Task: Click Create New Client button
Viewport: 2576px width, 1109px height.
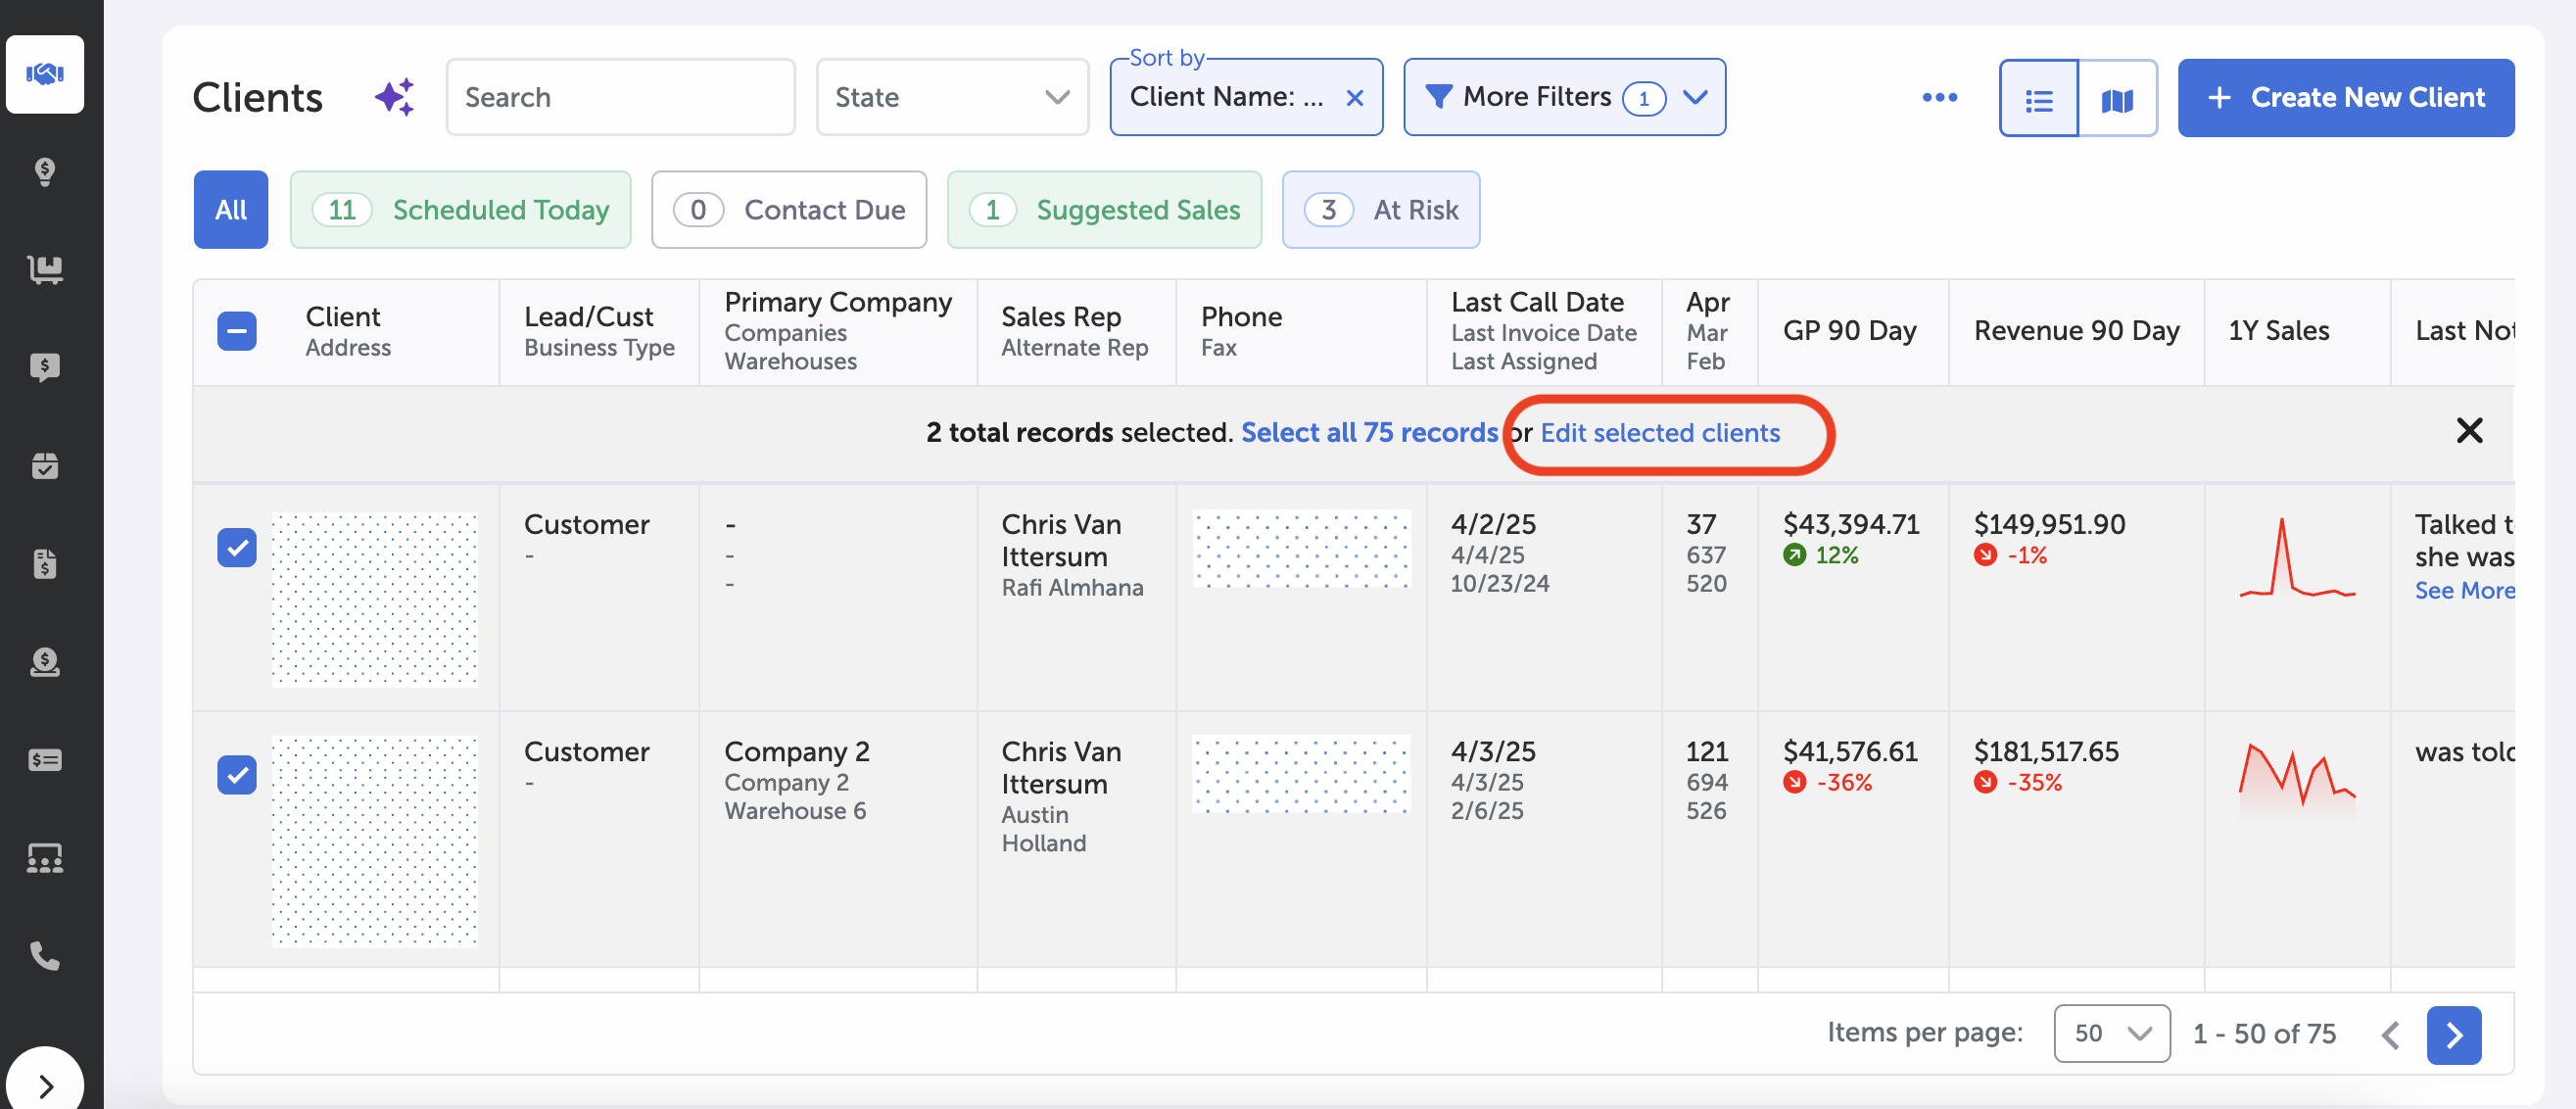Action: [x=2345, y=97]
